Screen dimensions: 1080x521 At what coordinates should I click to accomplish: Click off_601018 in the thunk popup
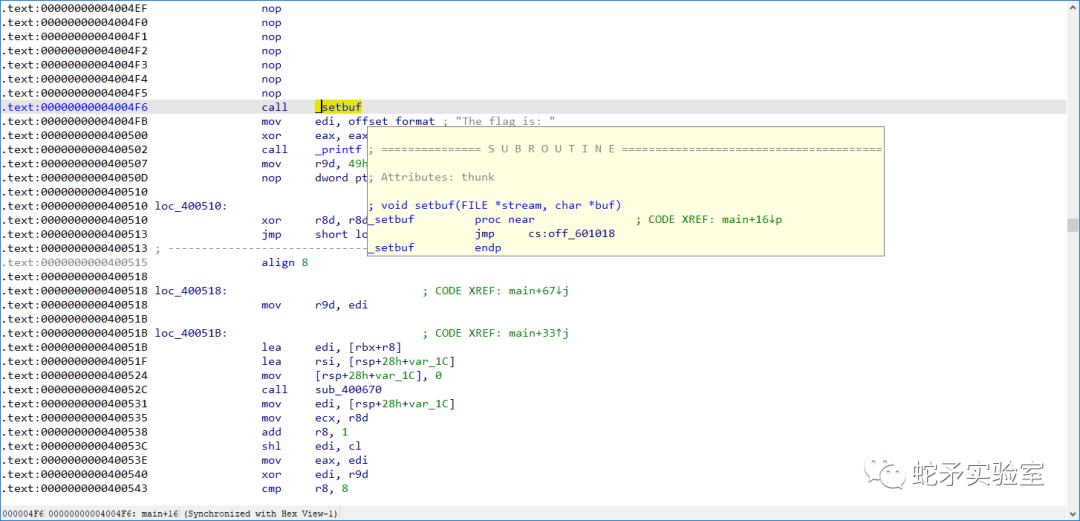[x=581, y=233]
